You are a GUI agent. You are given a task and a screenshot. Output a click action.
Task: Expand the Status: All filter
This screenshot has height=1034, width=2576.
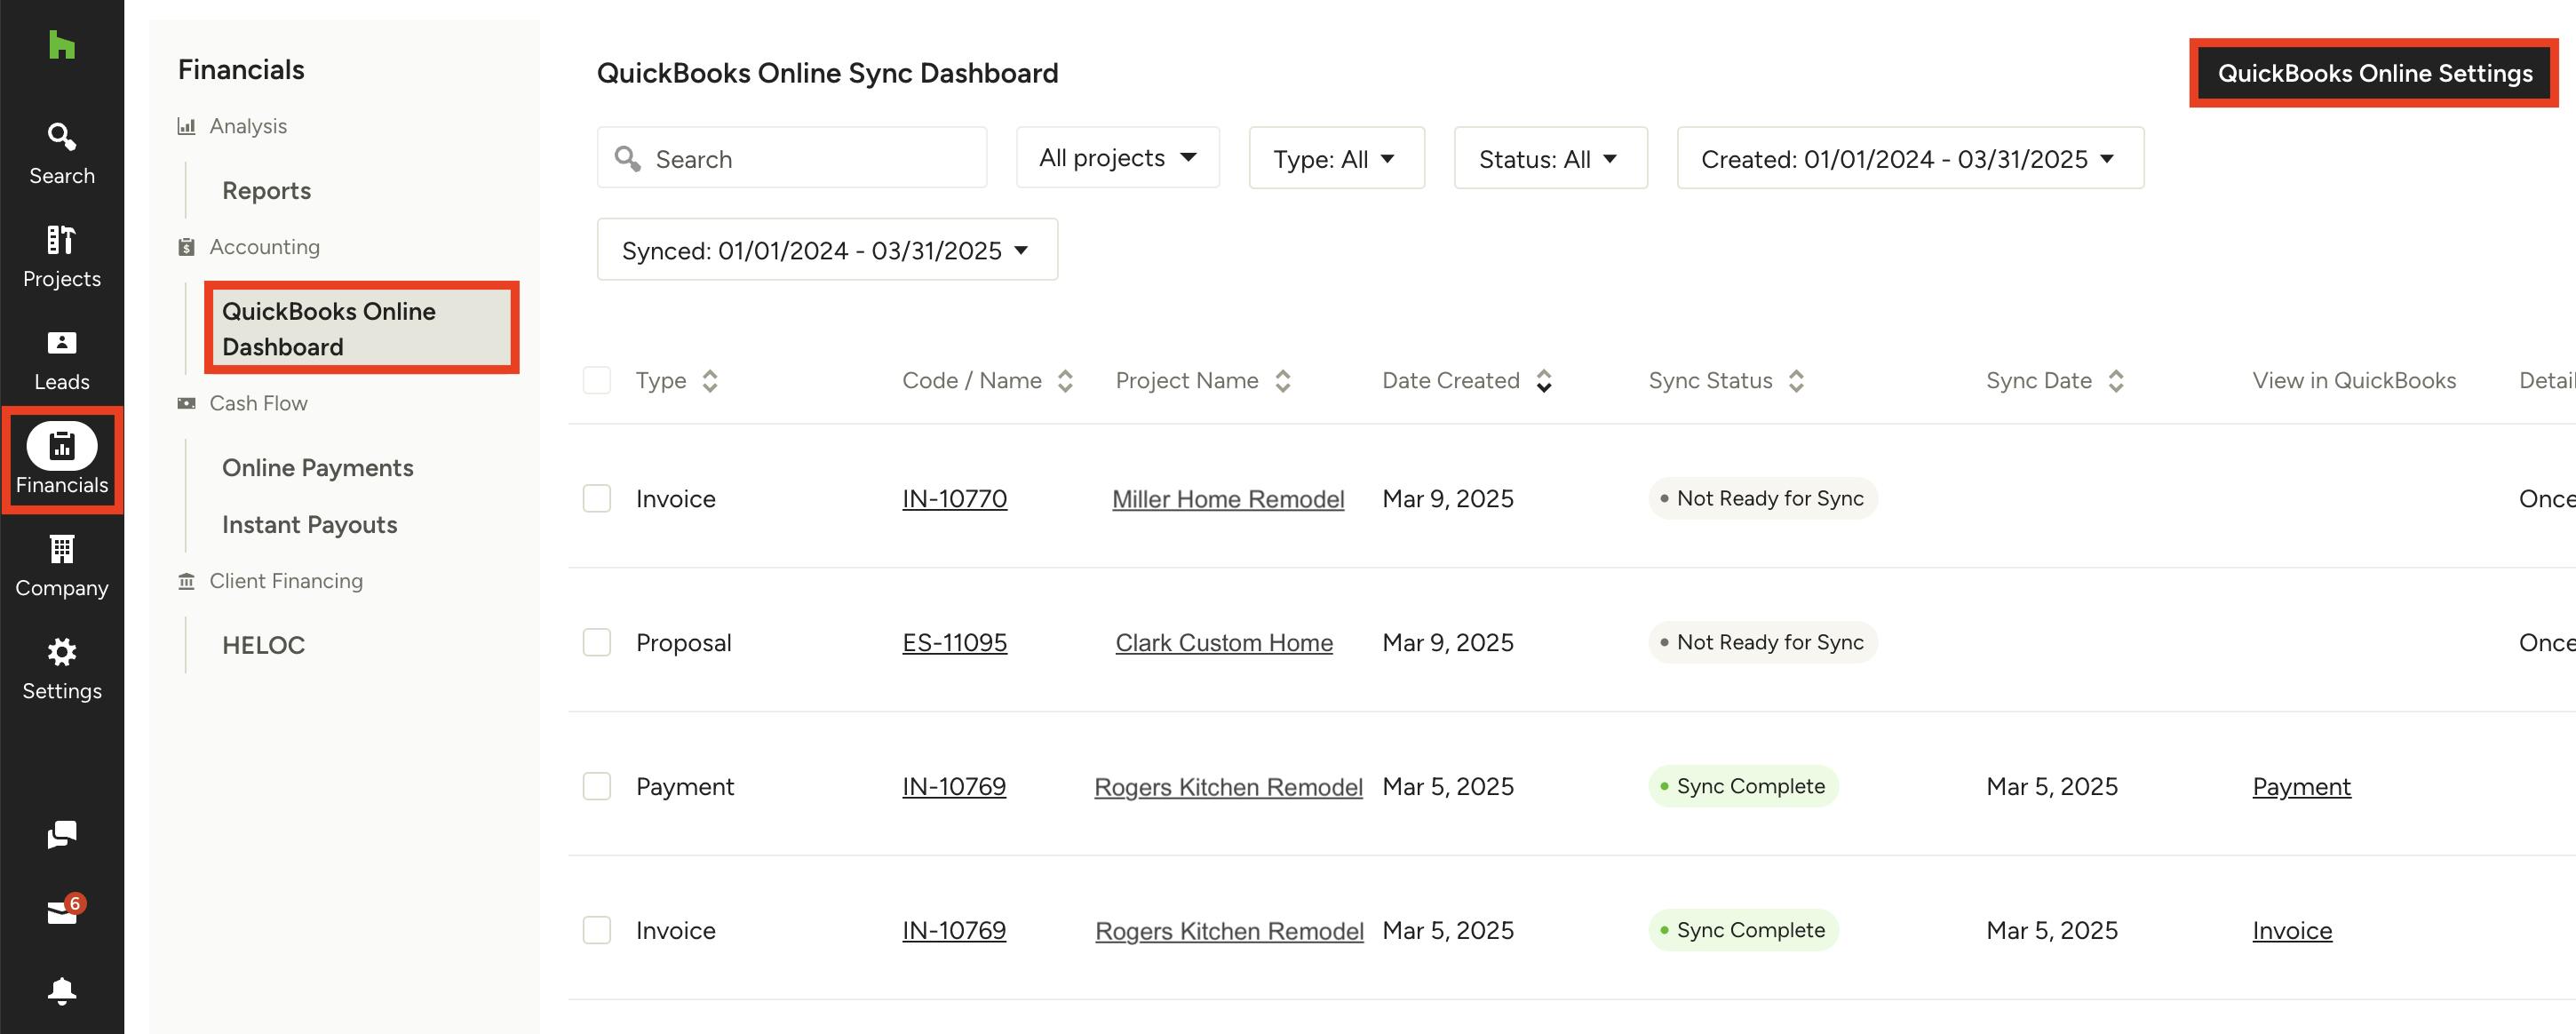[1550, 157]
